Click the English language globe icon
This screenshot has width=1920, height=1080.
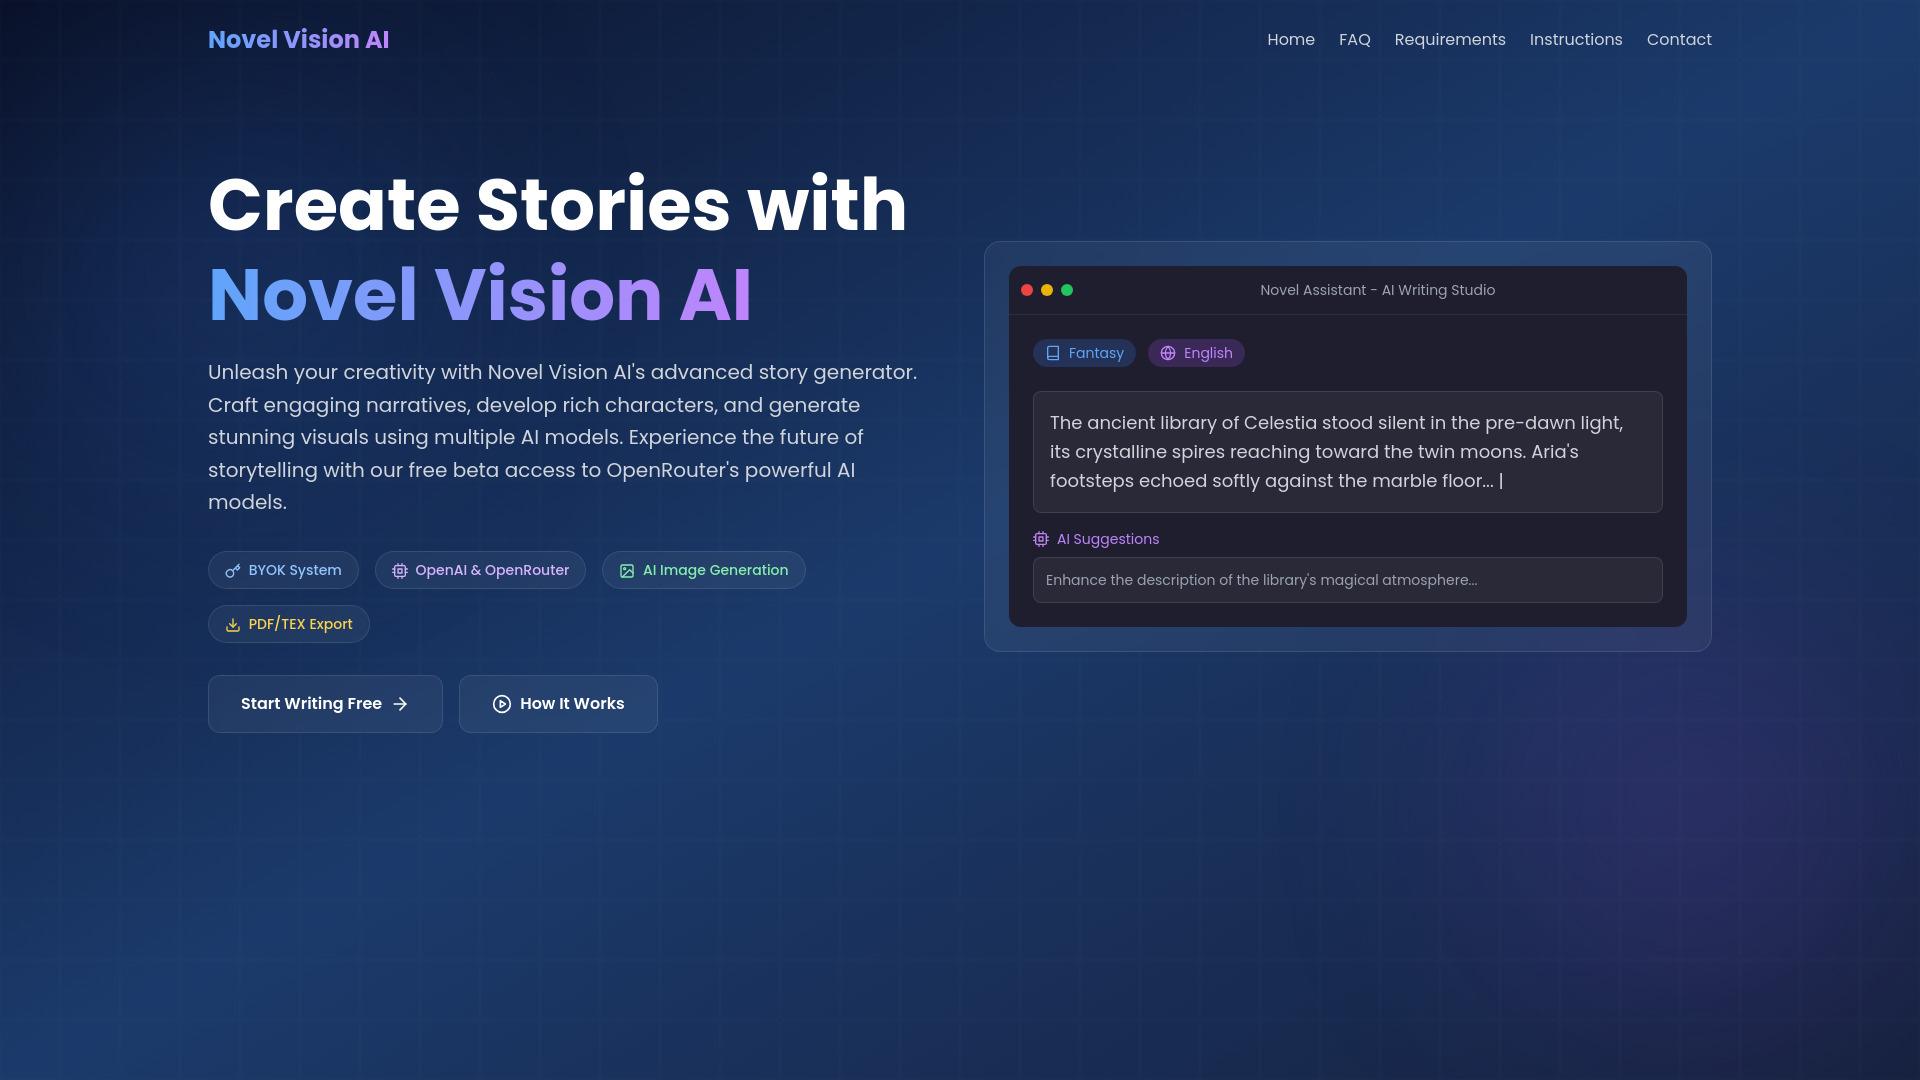click(x=1168, y=353)
